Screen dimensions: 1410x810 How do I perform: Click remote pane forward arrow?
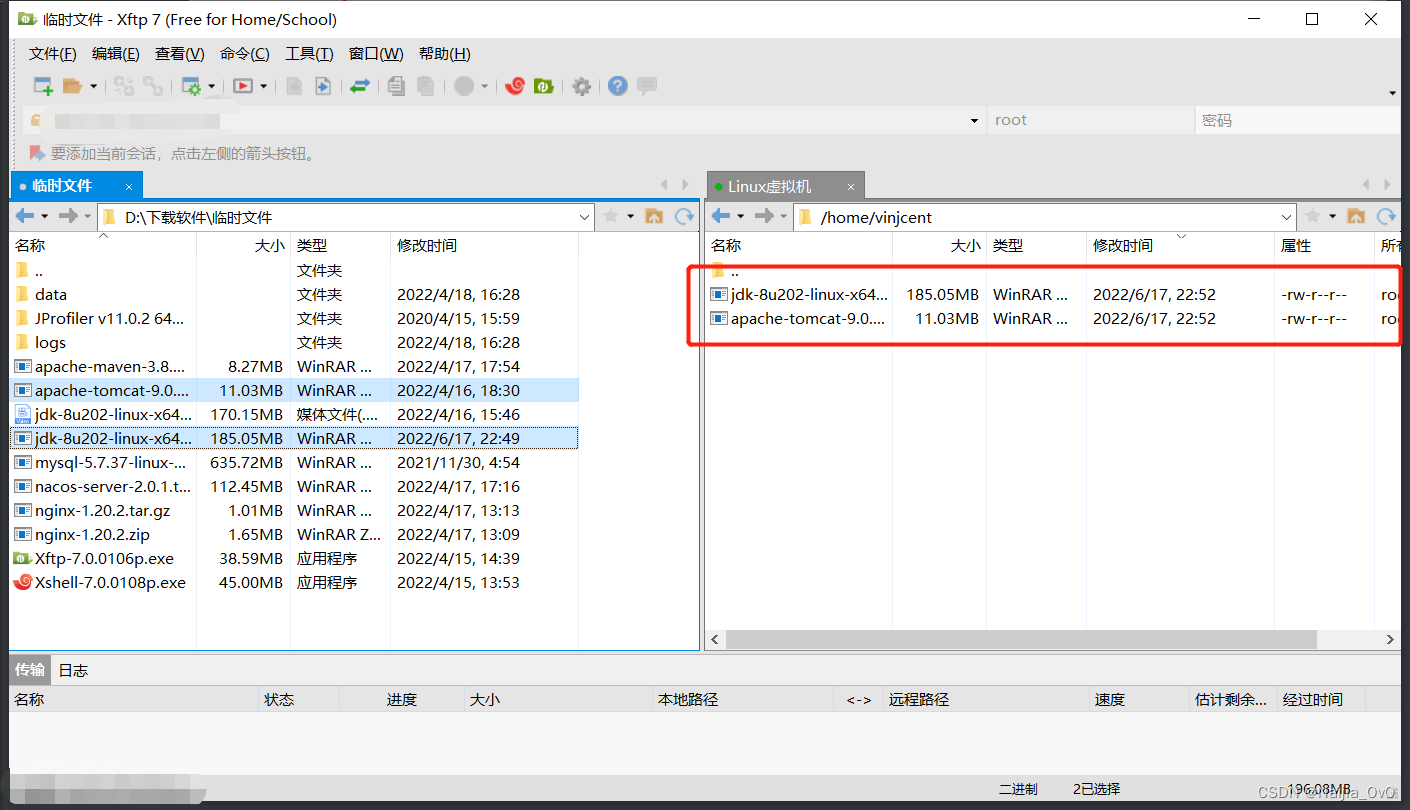764,216
